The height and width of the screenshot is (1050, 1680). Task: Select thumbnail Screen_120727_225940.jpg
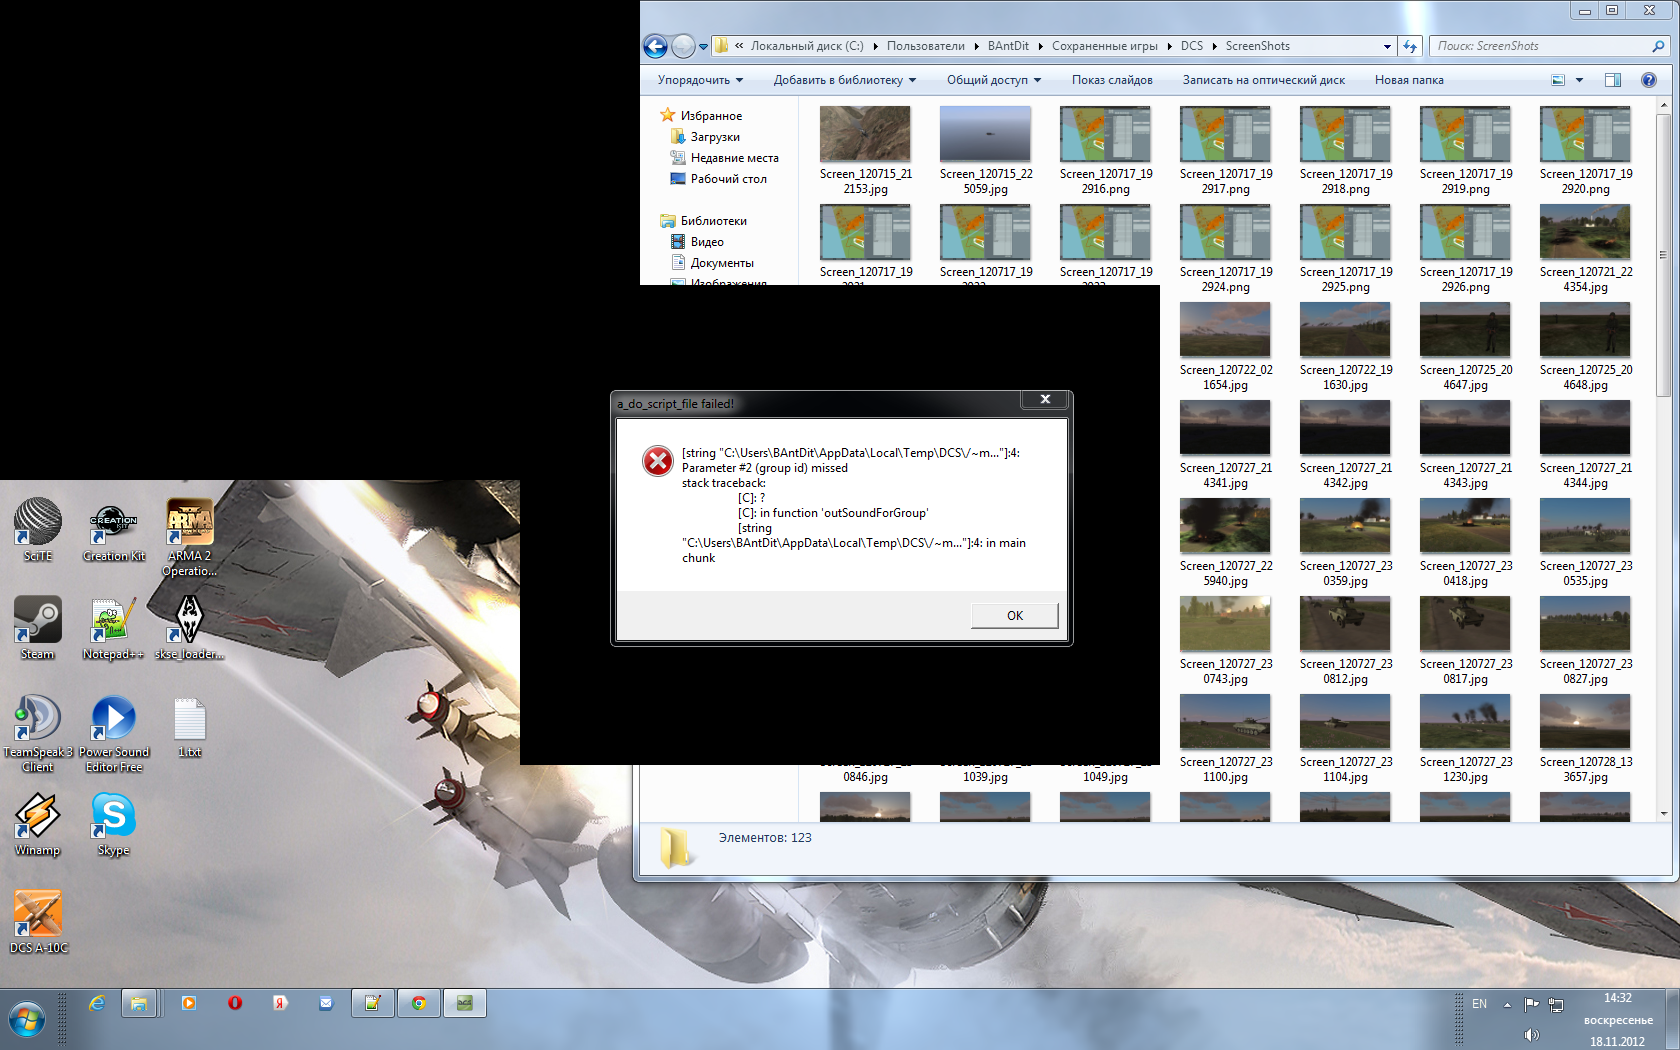(1225, 543)
